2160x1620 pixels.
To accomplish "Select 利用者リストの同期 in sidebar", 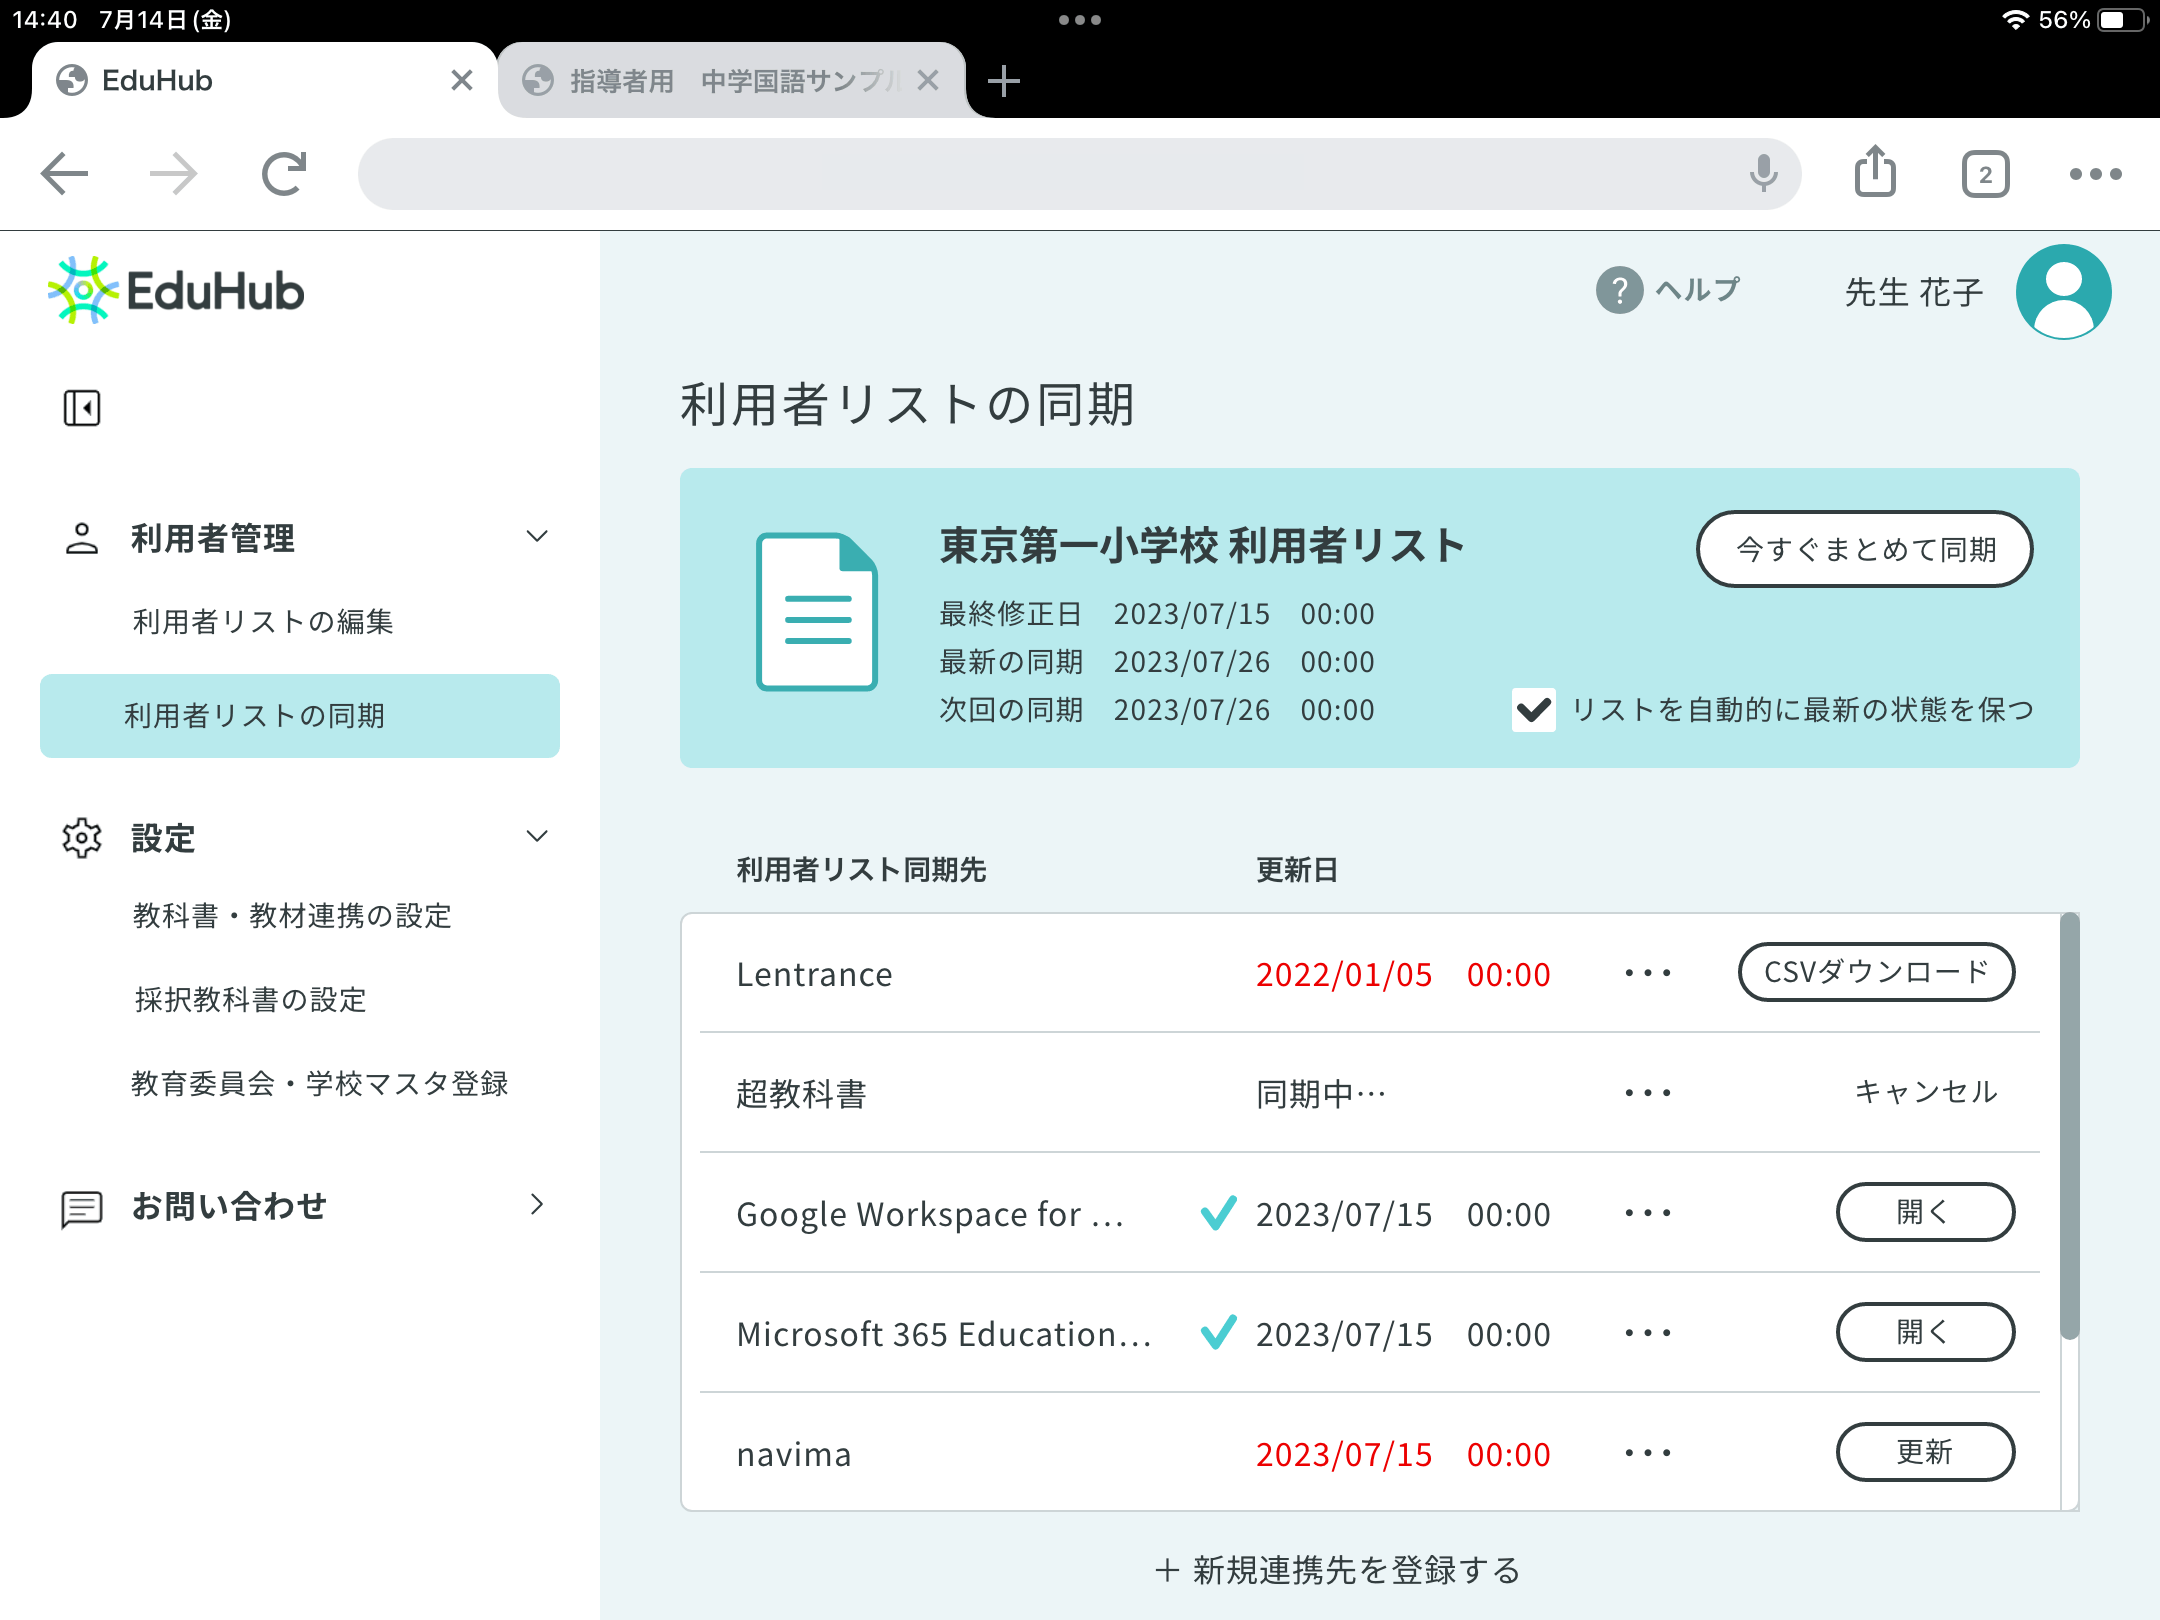I will point(300,716).
